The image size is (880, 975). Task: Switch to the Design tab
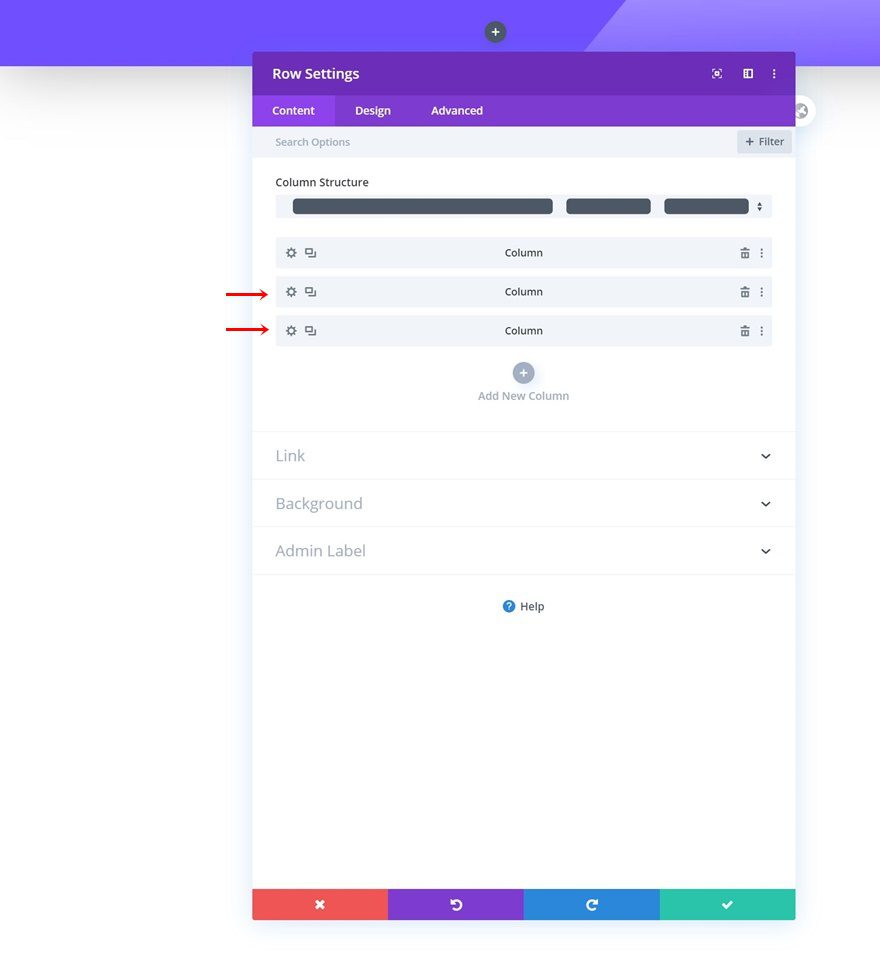click(373, 111)
